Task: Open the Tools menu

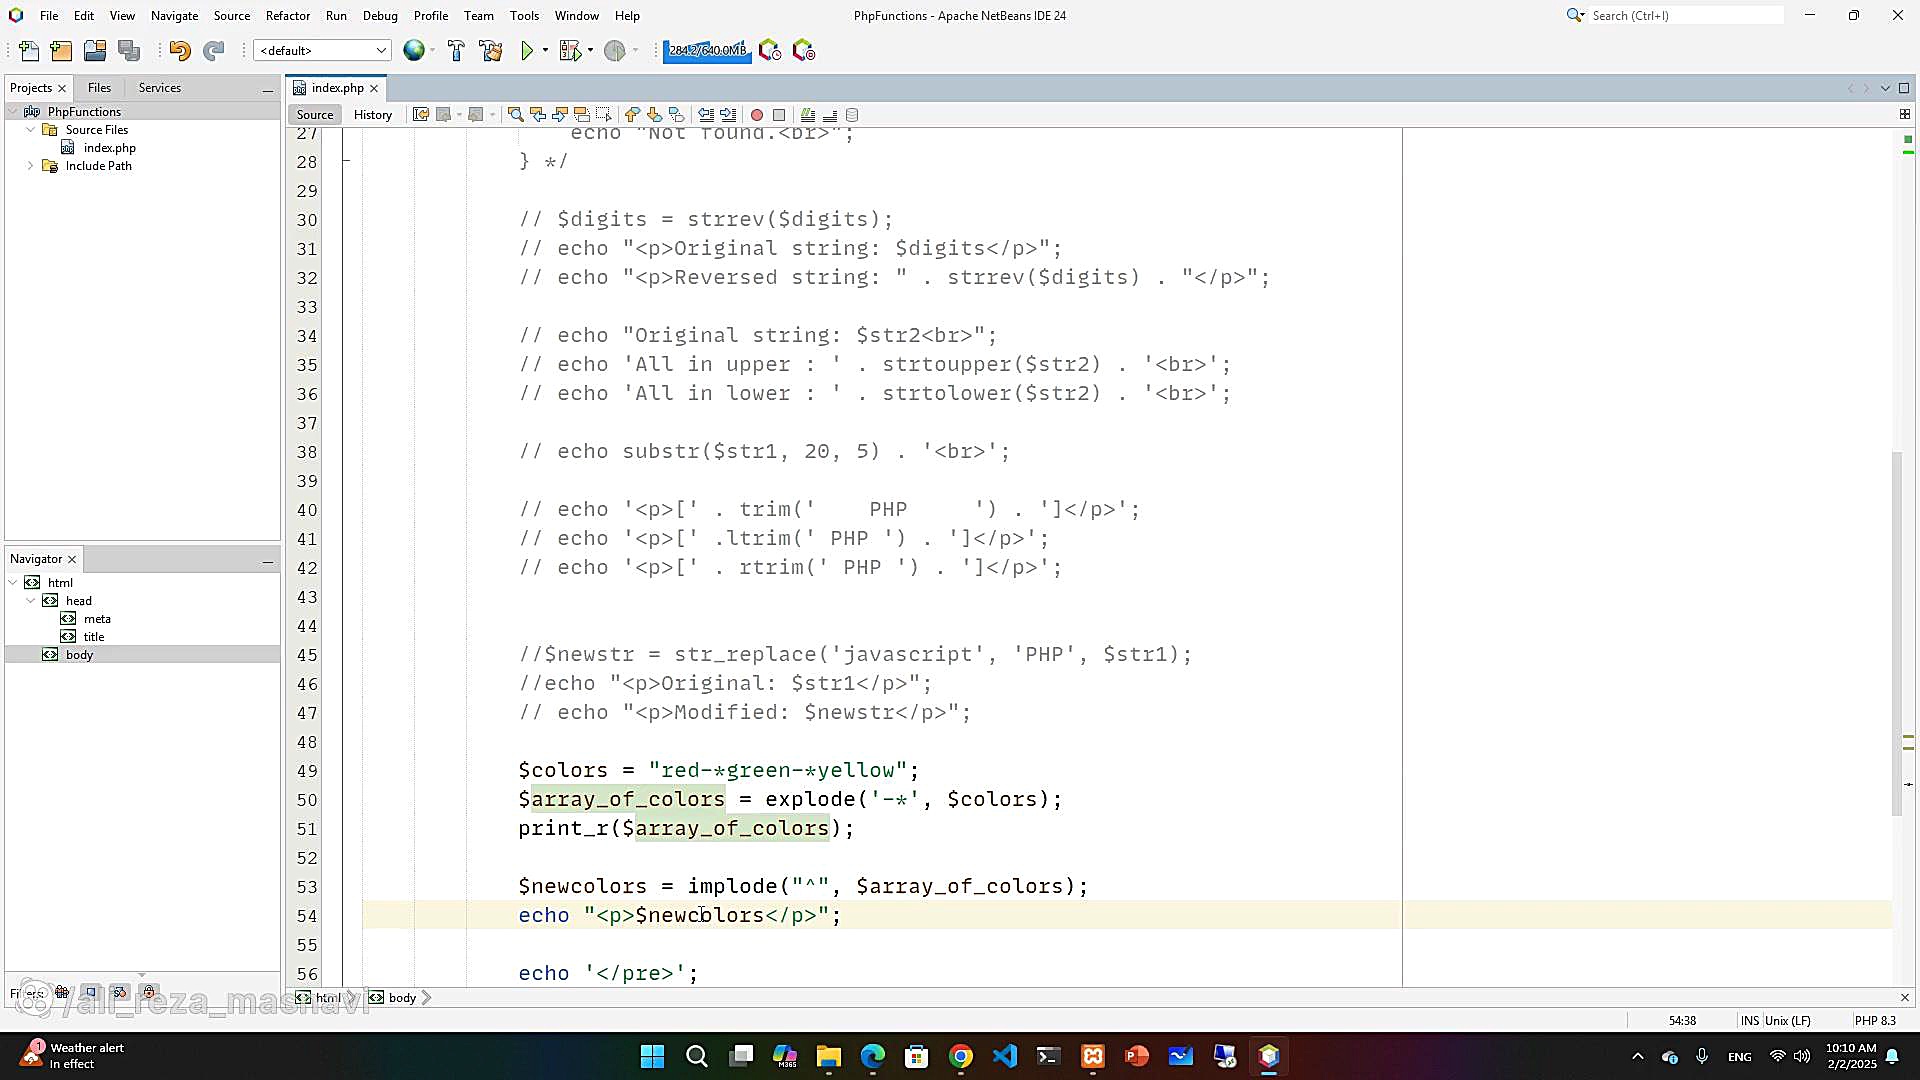Action: click(x=524, y=15)
